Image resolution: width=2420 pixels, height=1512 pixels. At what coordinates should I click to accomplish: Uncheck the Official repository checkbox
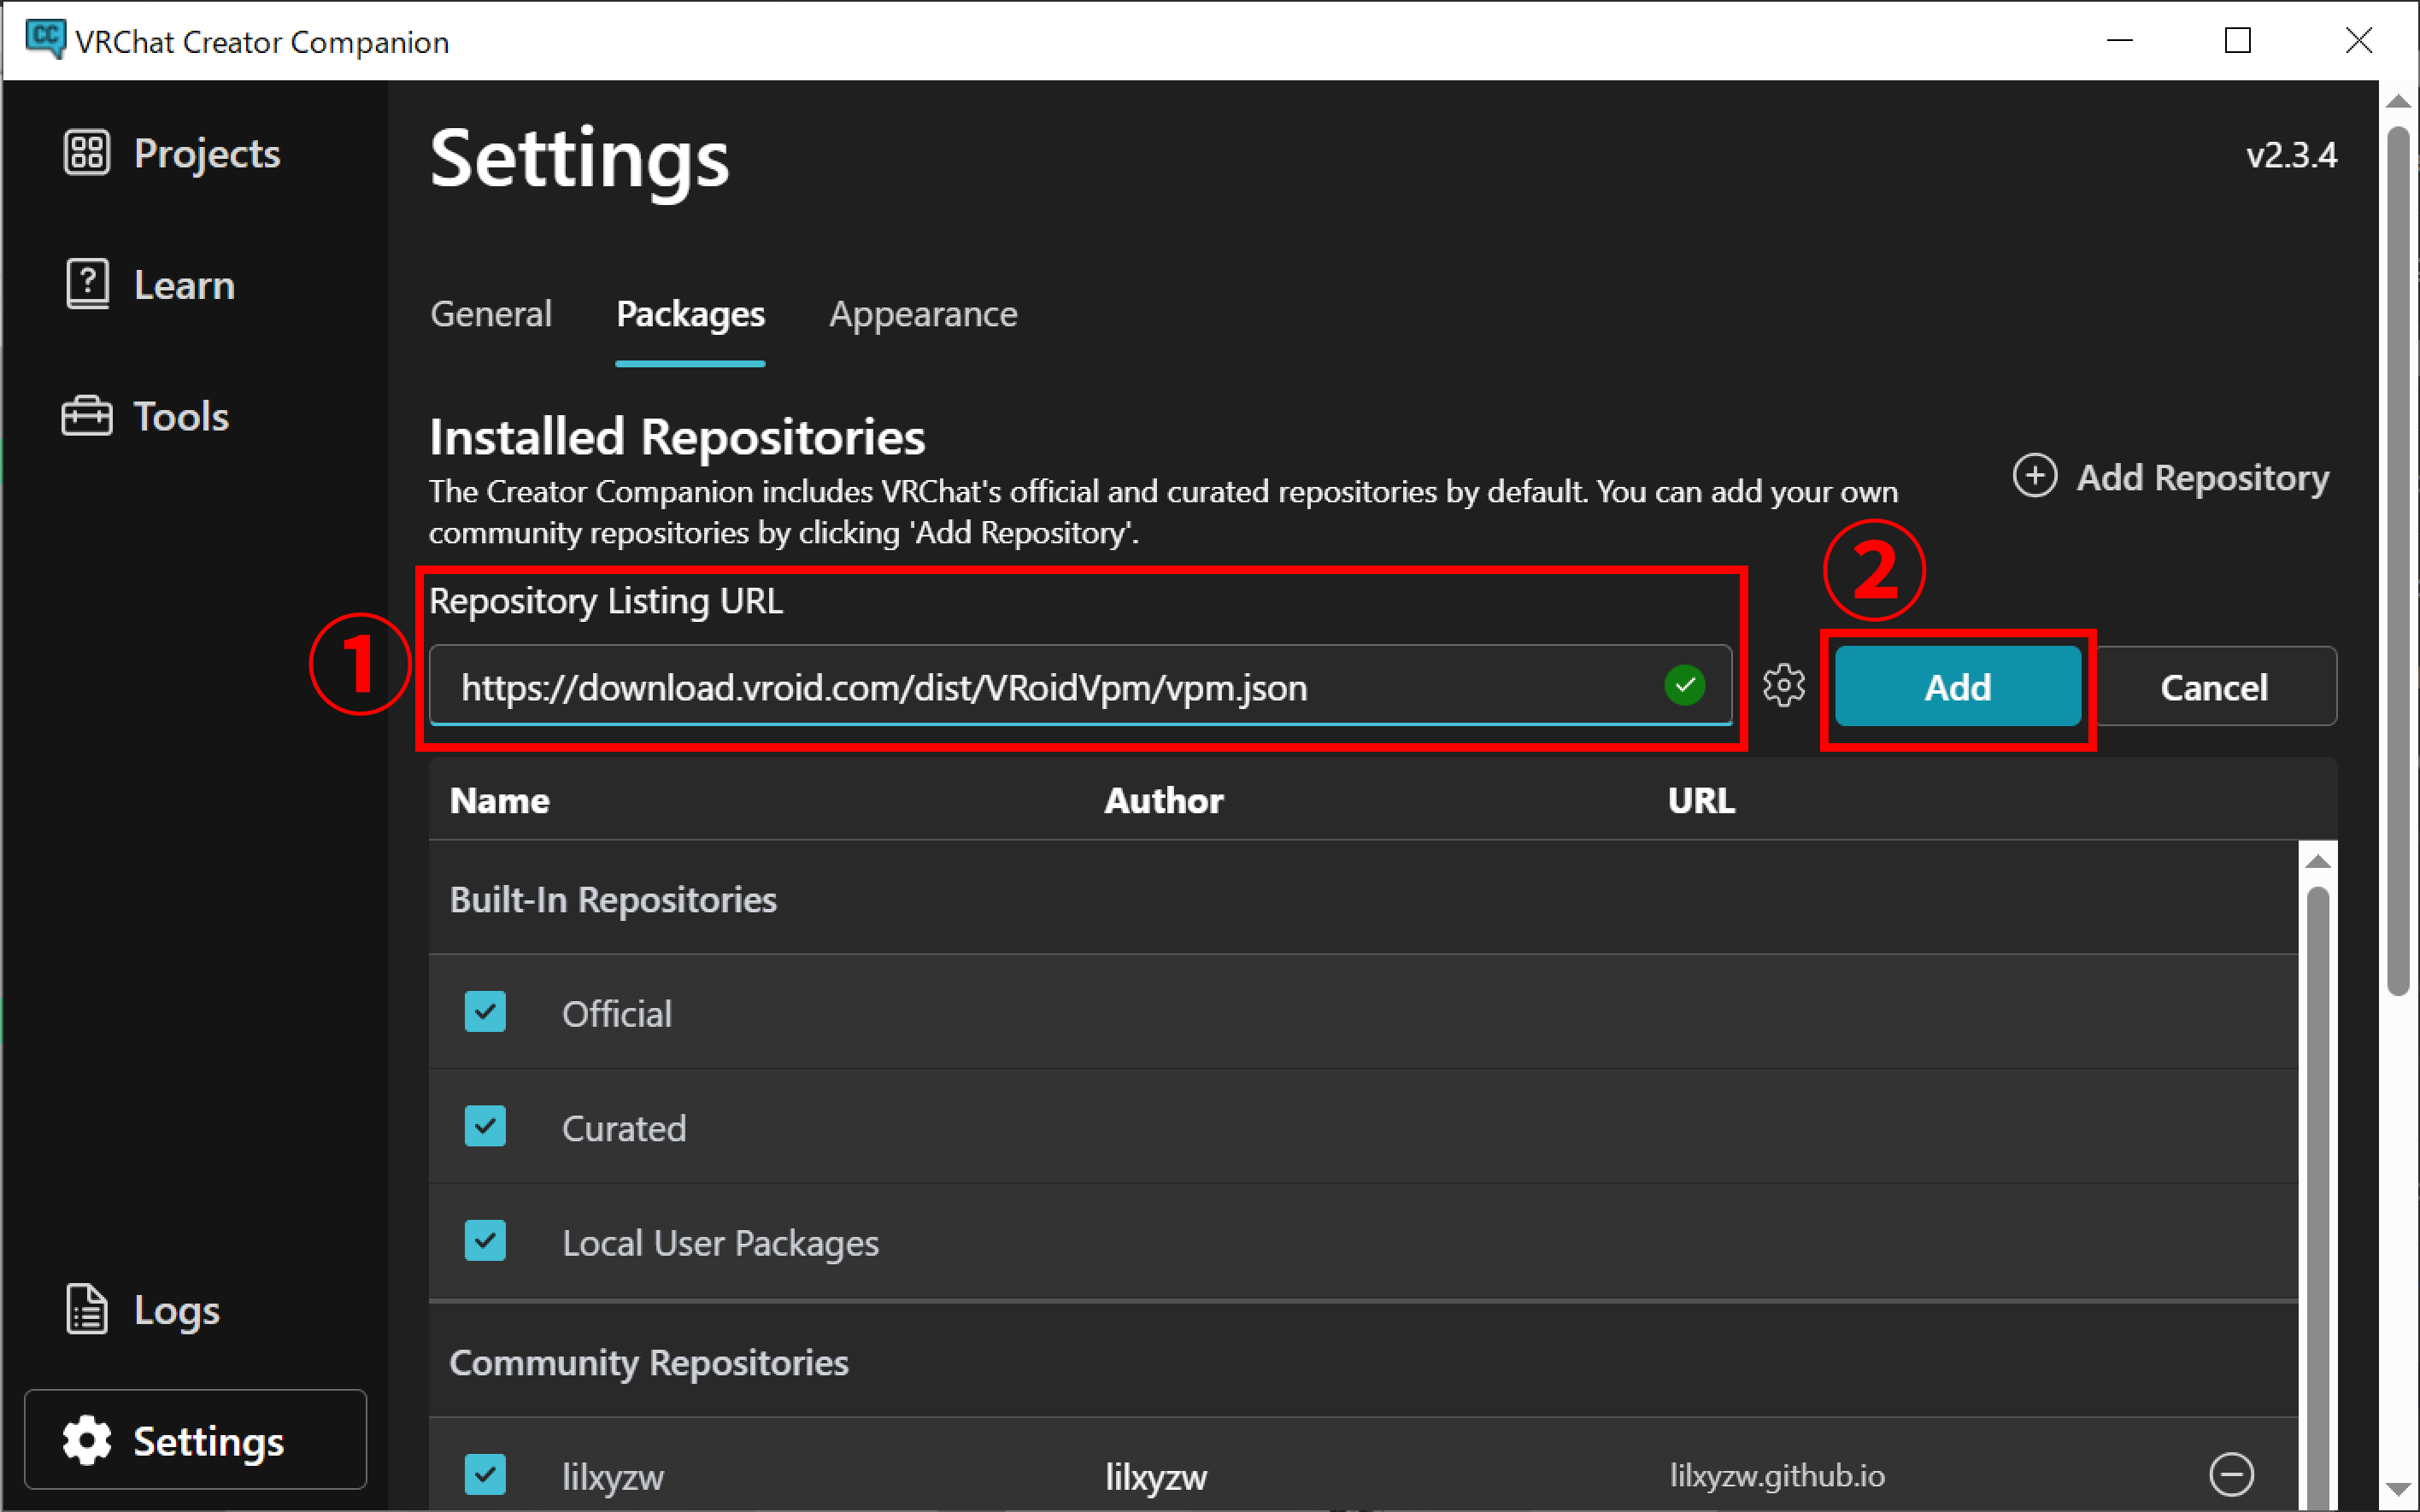tap(485, 1012)
